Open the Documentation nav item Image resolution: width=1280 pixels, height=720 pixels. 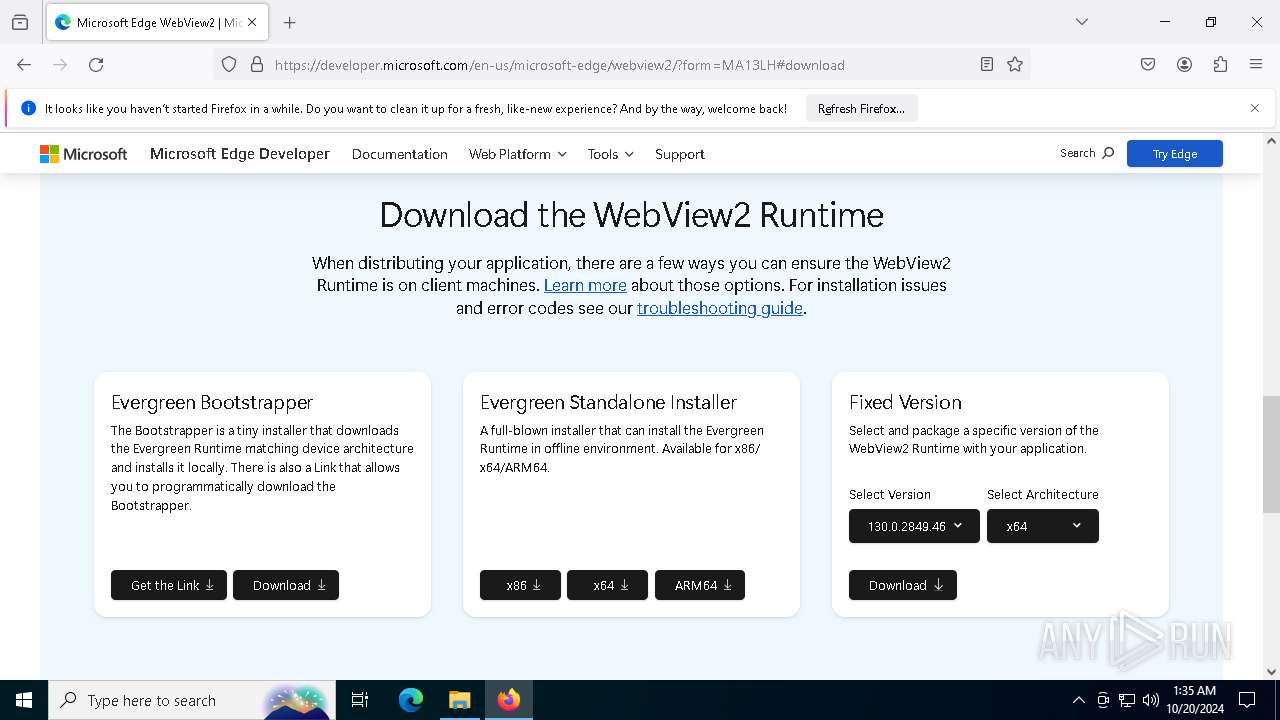point(400,154)
